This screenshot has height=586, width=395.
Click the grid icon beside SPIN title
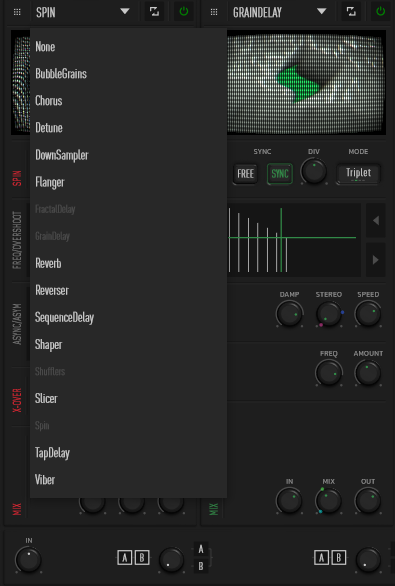click(x=17, y=12)
